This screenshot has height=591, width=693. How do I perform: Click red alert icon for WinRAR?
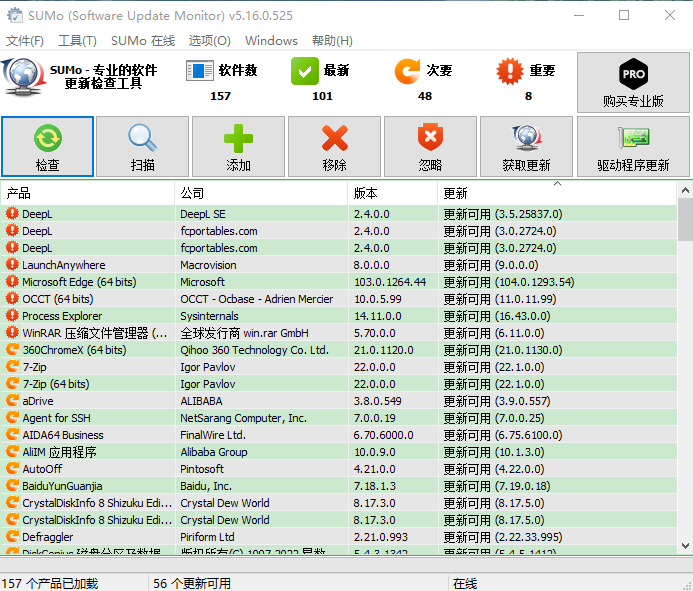click(x=12, y=332)
